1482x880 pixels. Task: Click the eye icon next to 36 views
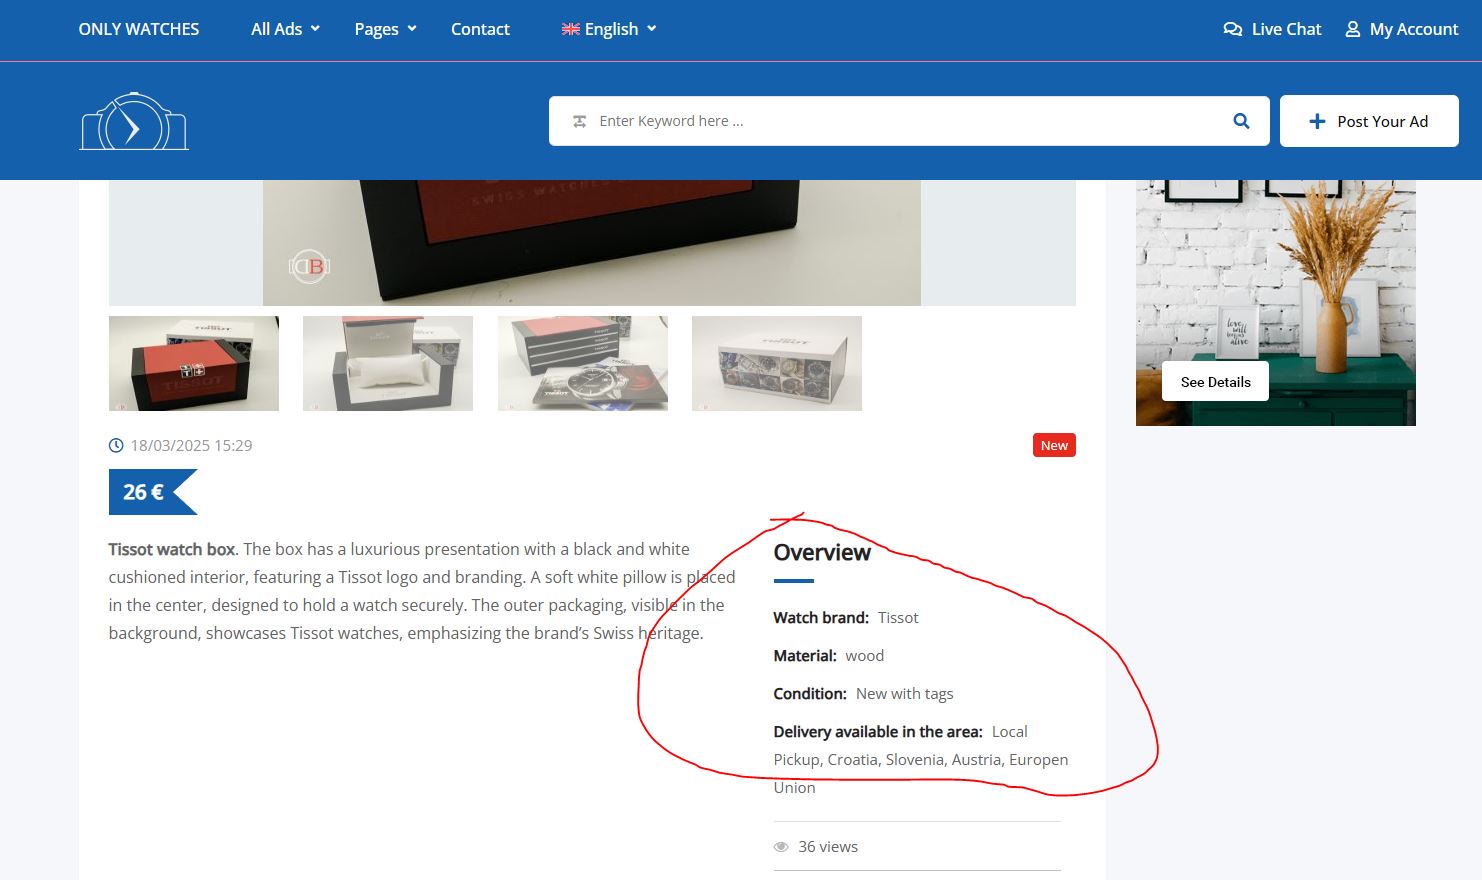781,847
